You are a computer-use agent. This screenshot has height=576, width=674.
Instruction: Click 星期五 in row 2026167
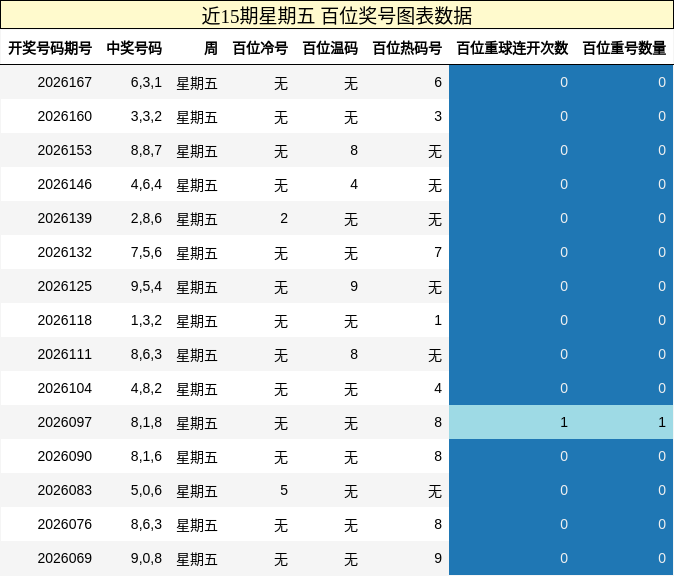tap(197, 83)
